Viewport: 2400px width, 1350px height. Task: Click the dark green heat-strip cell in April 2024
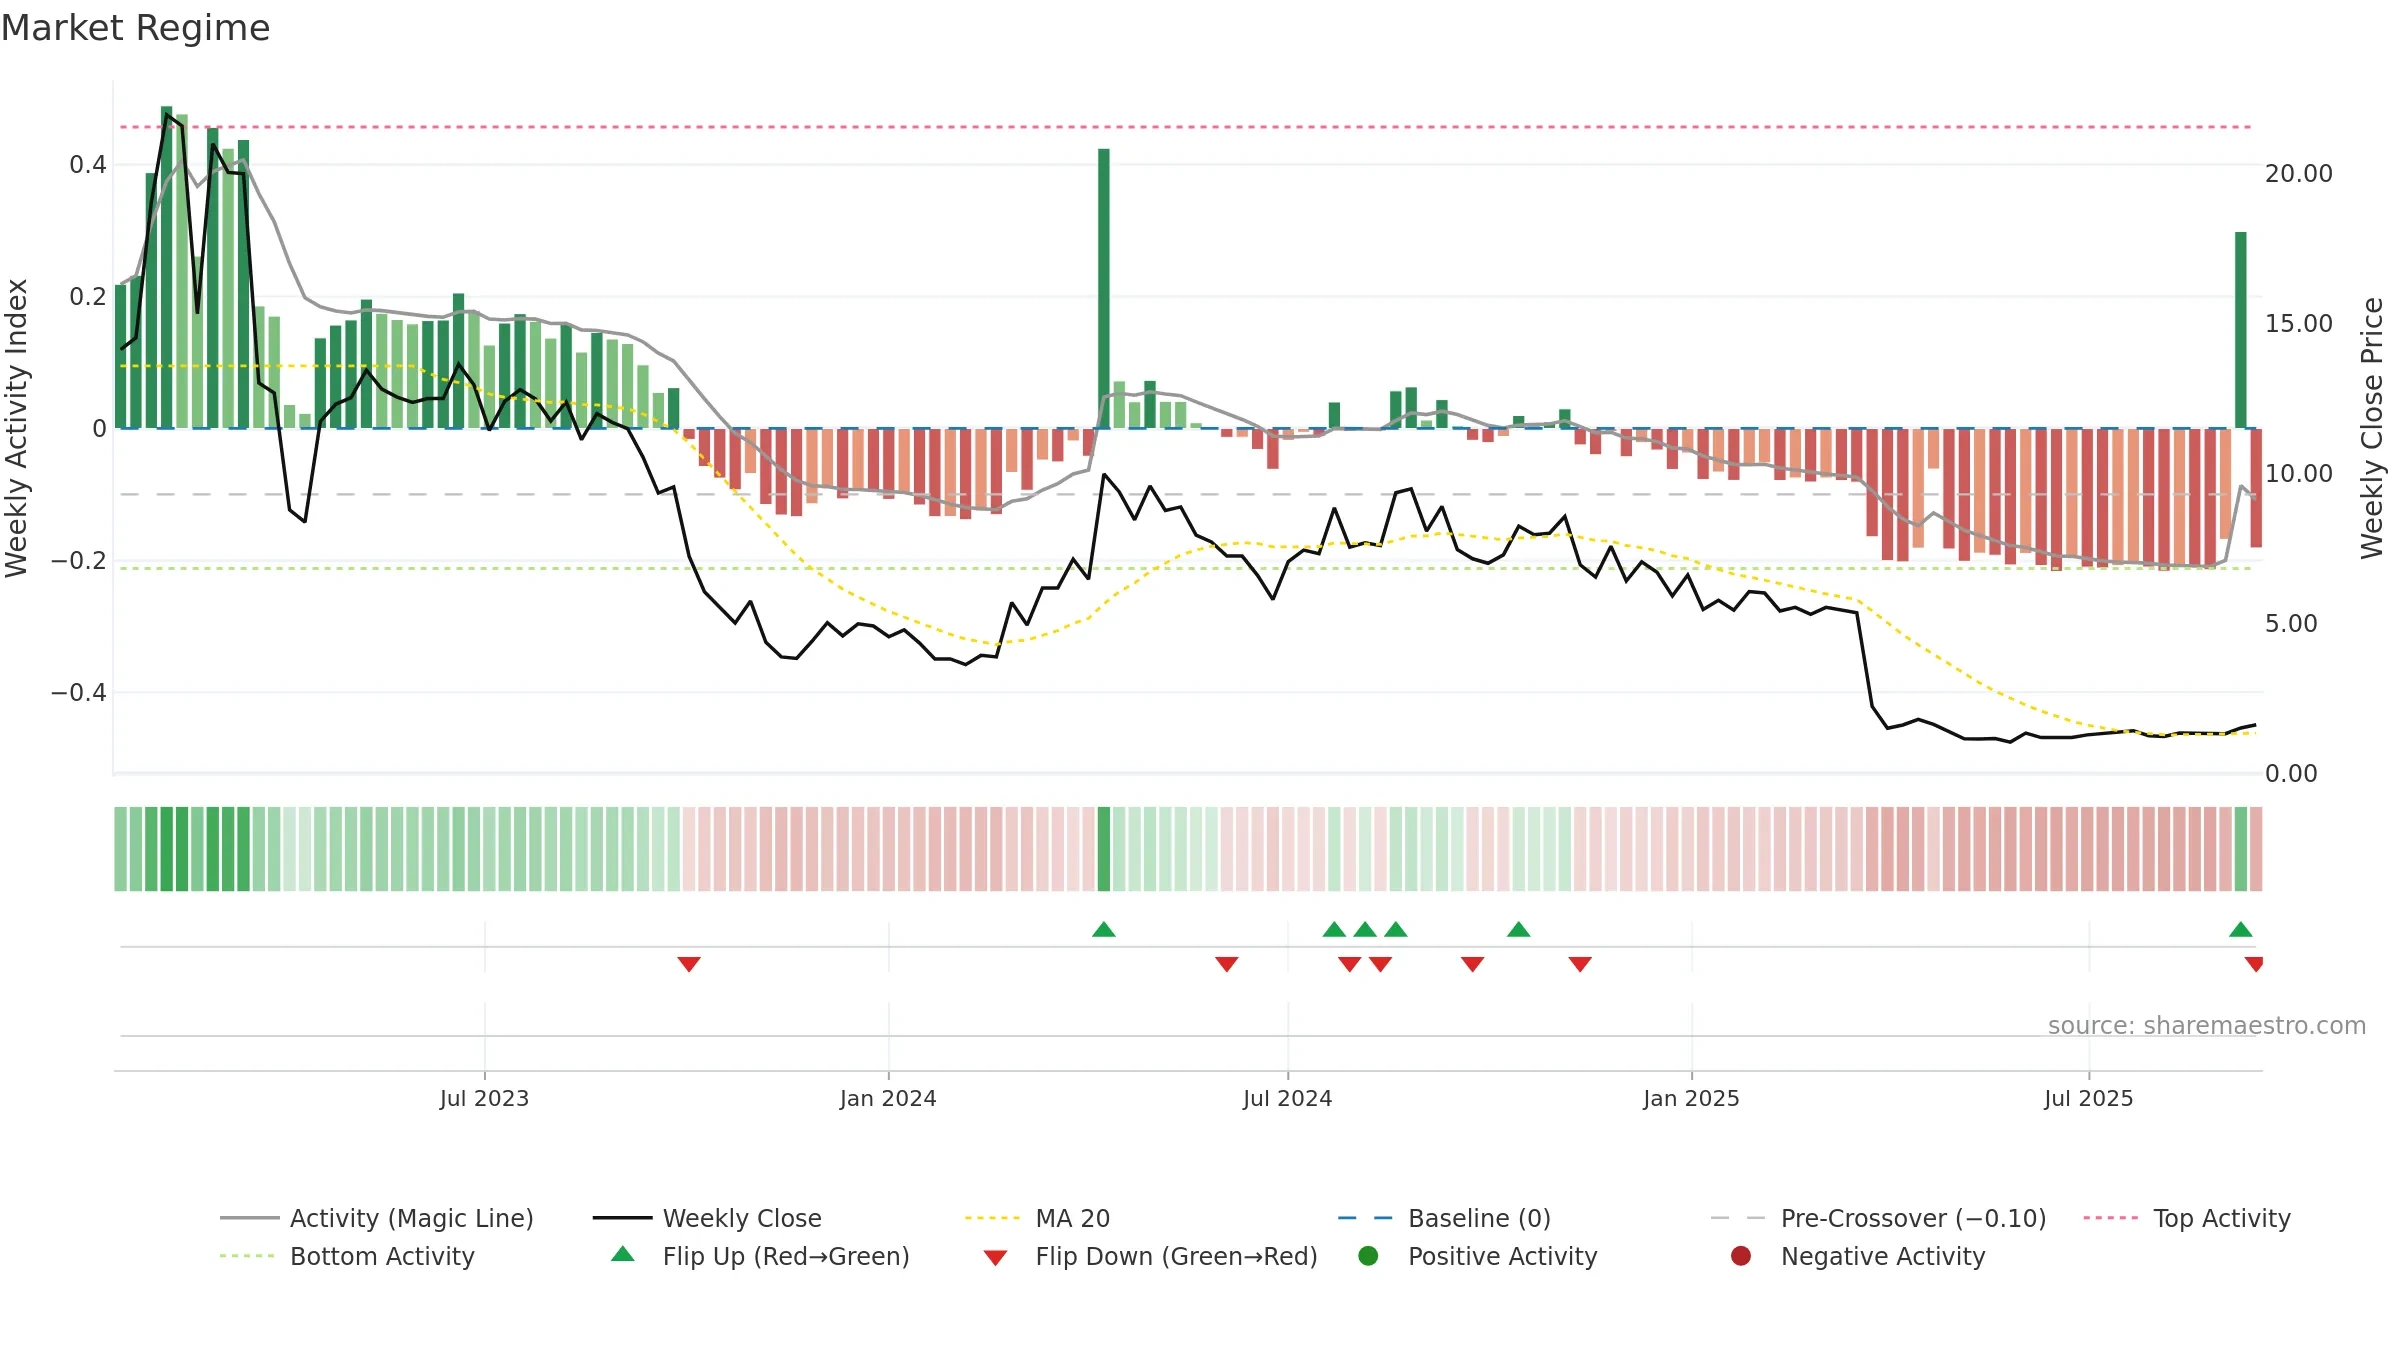pos(1104,849)
